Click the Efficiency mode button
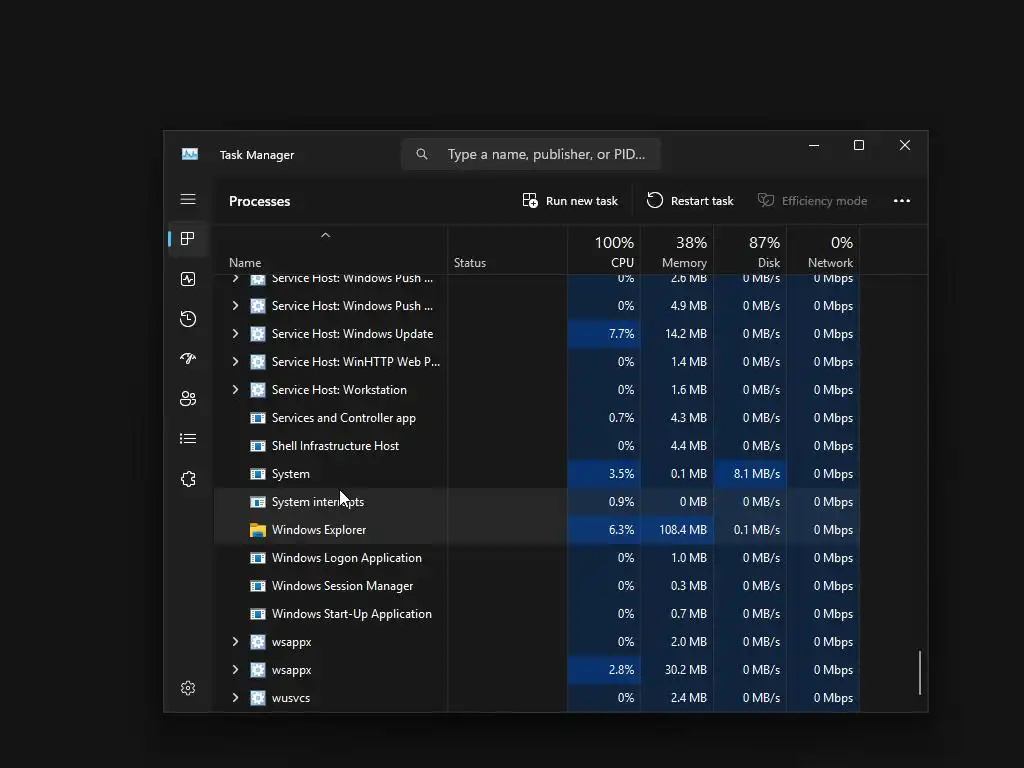The image size is (1024, 768). click(x=812, y=200)
